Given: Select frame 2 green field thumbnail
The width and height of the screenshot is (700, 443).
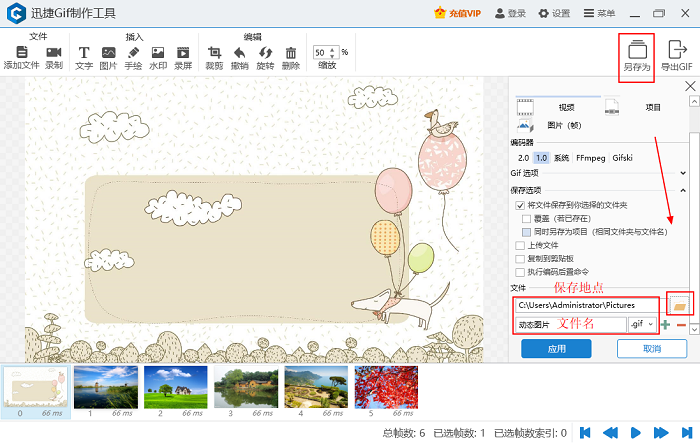Looking at the screenshot, I should (176, 387).
